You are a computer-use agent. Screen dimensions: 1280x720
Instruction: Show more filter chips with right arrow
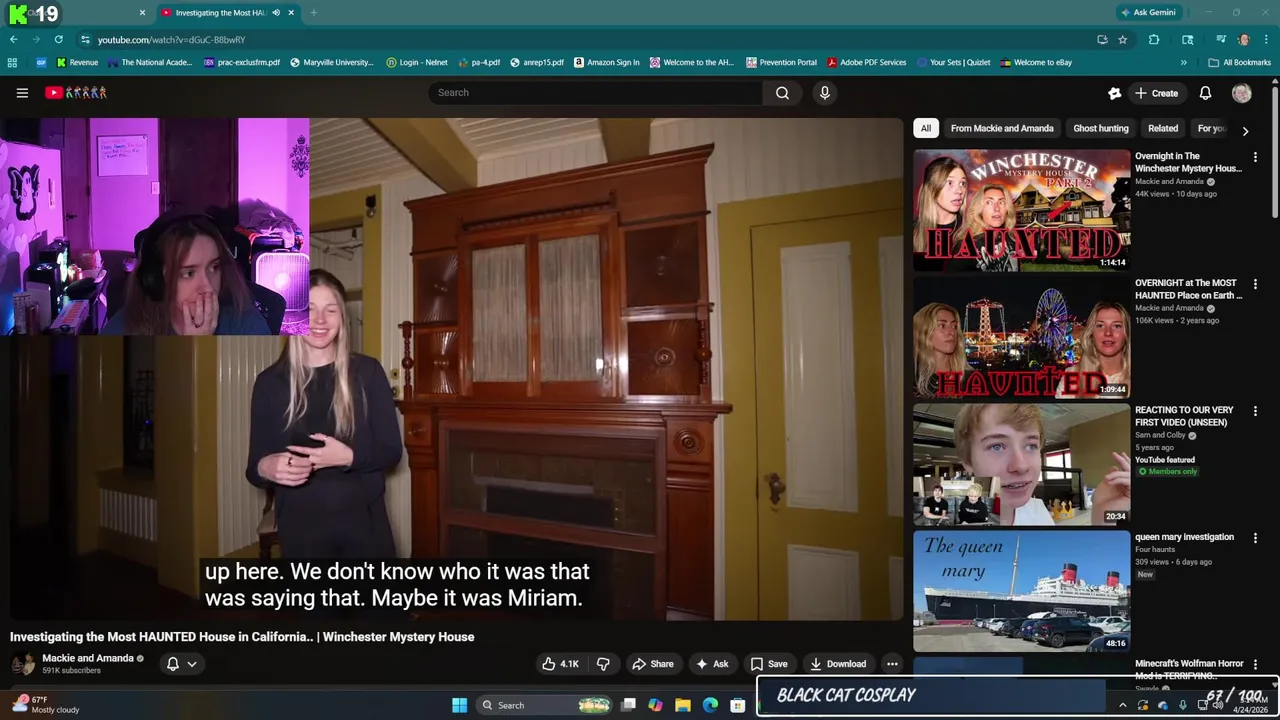point(1245,130)
